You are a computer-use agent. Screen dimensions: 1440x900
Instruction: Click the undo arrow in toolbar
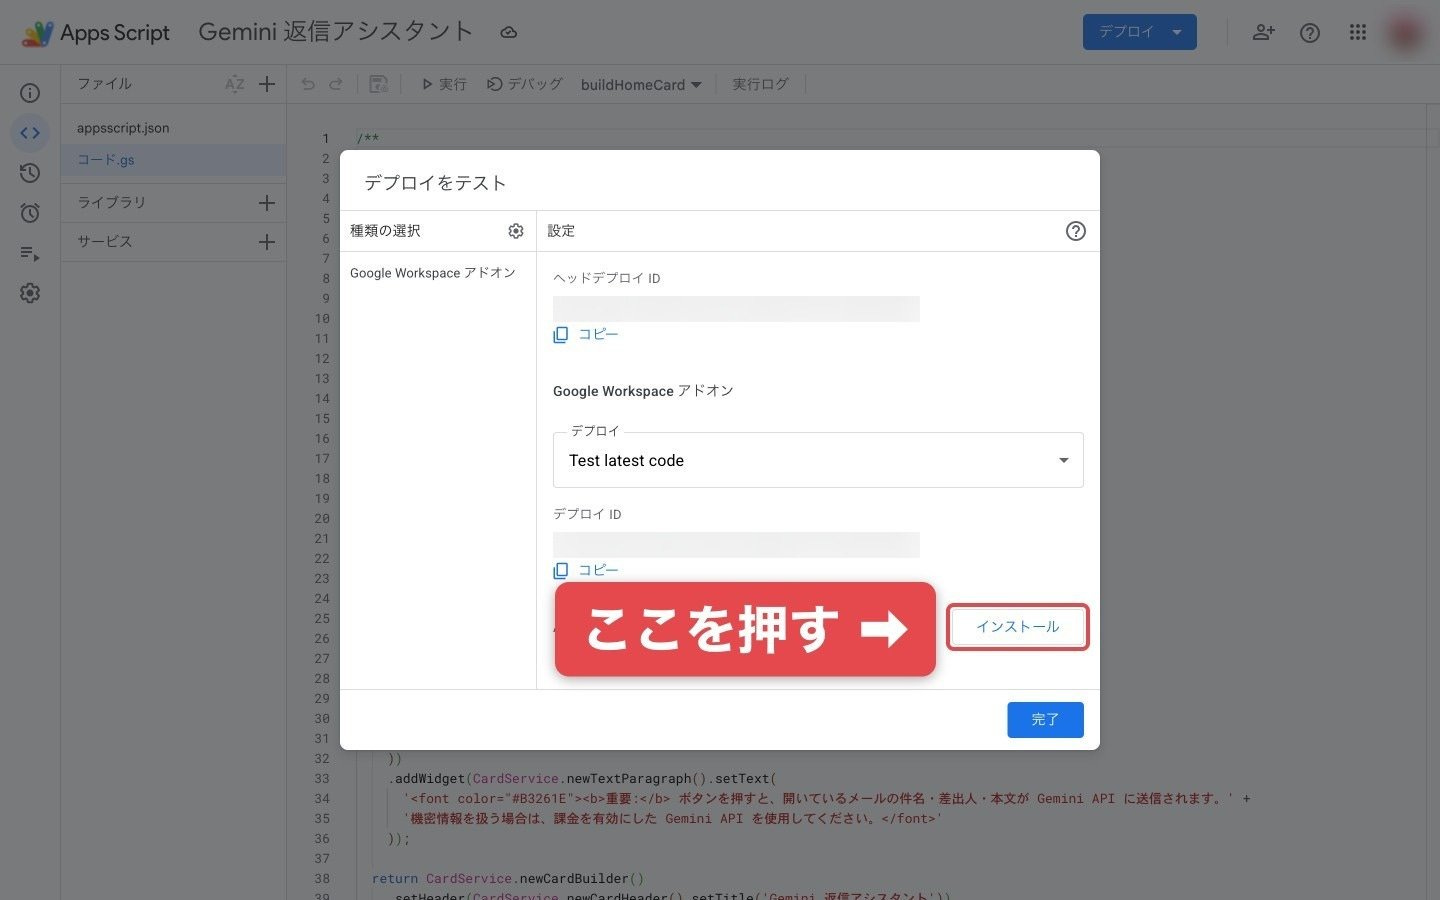308,84
